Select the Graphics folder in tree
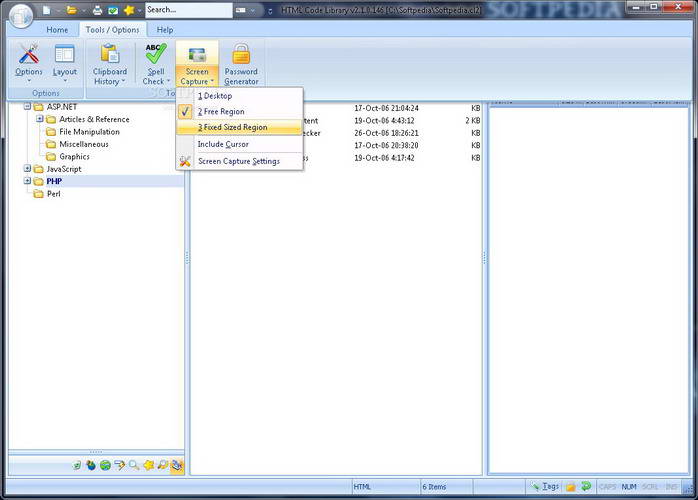This screenshot has width=698, height=500. [74, 157]
